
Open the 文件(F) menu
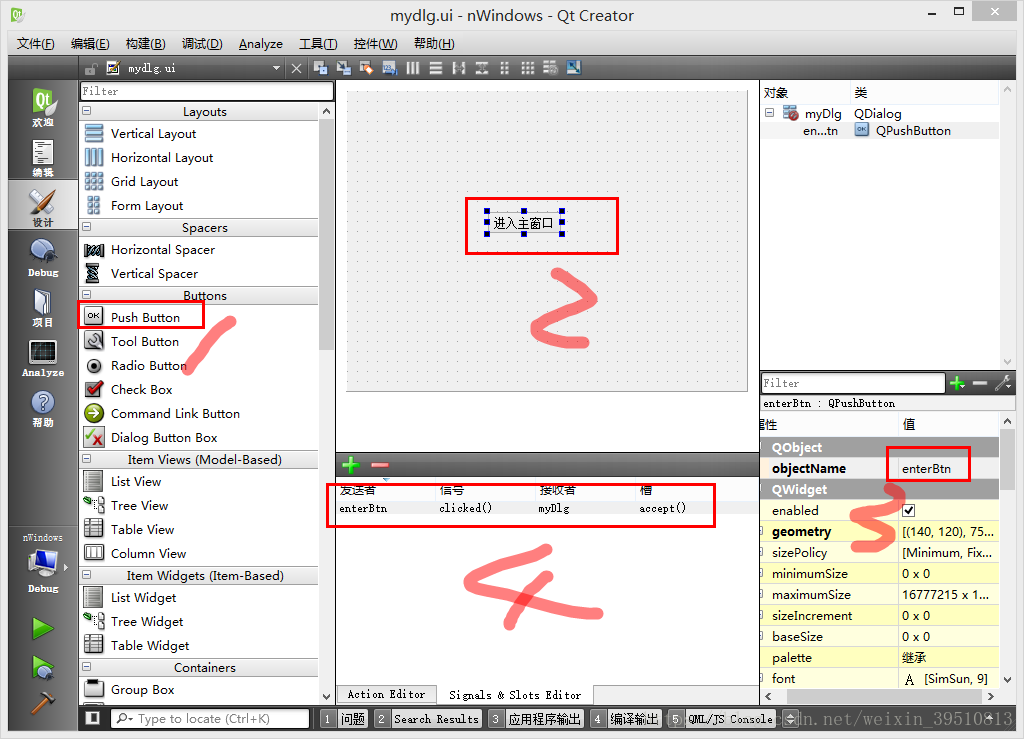(35, 44)
